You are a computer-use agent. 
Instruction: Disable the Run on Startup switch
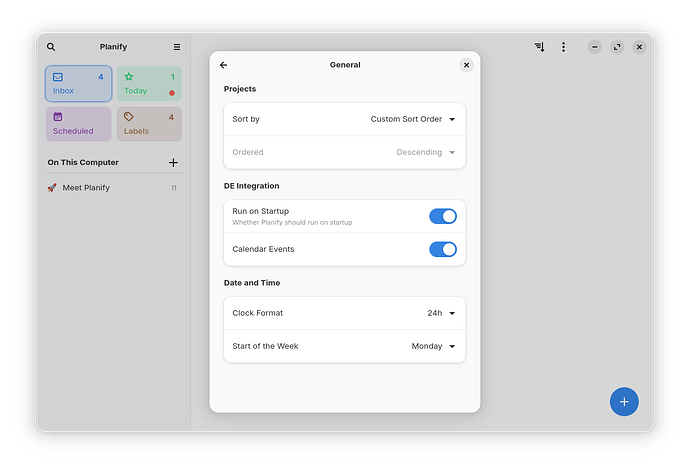tap(442, 216)
